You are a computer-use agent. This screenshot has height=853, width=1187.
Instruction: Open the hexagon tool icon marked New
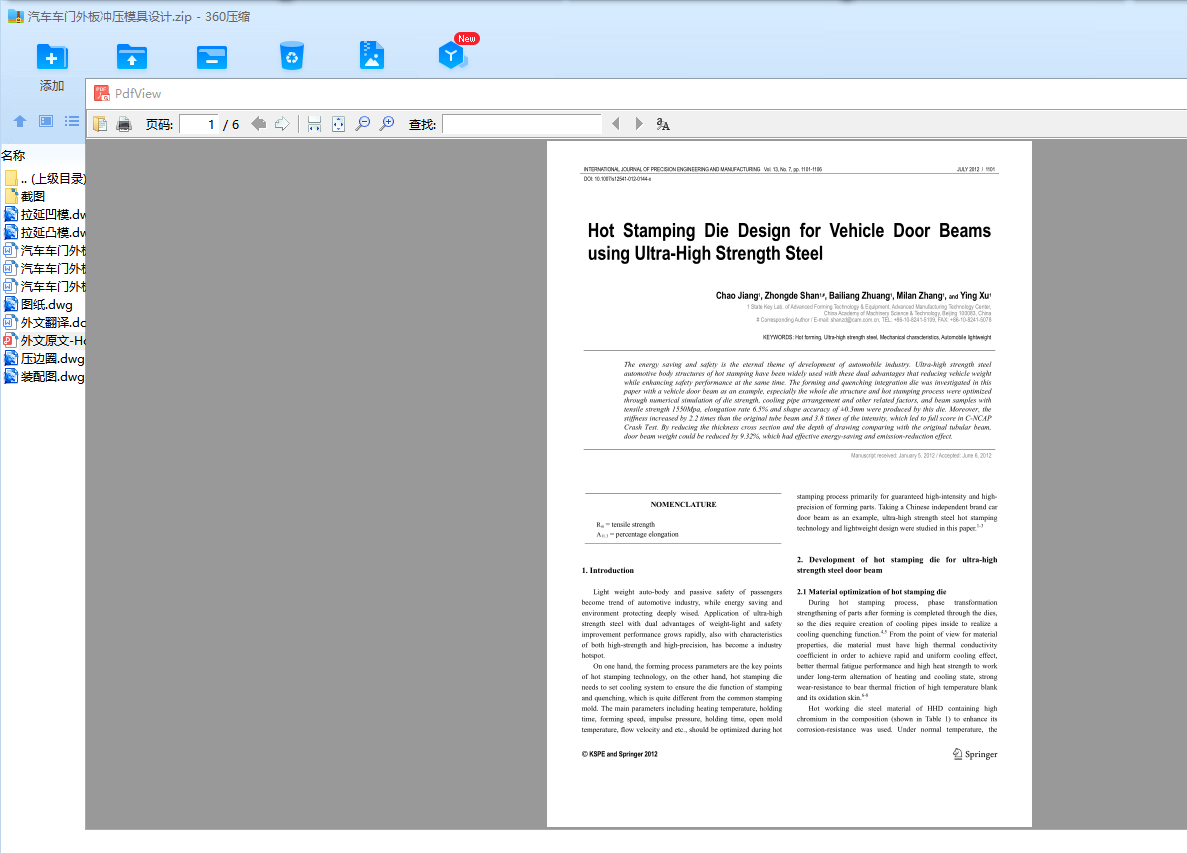click(x=453, y=55)
